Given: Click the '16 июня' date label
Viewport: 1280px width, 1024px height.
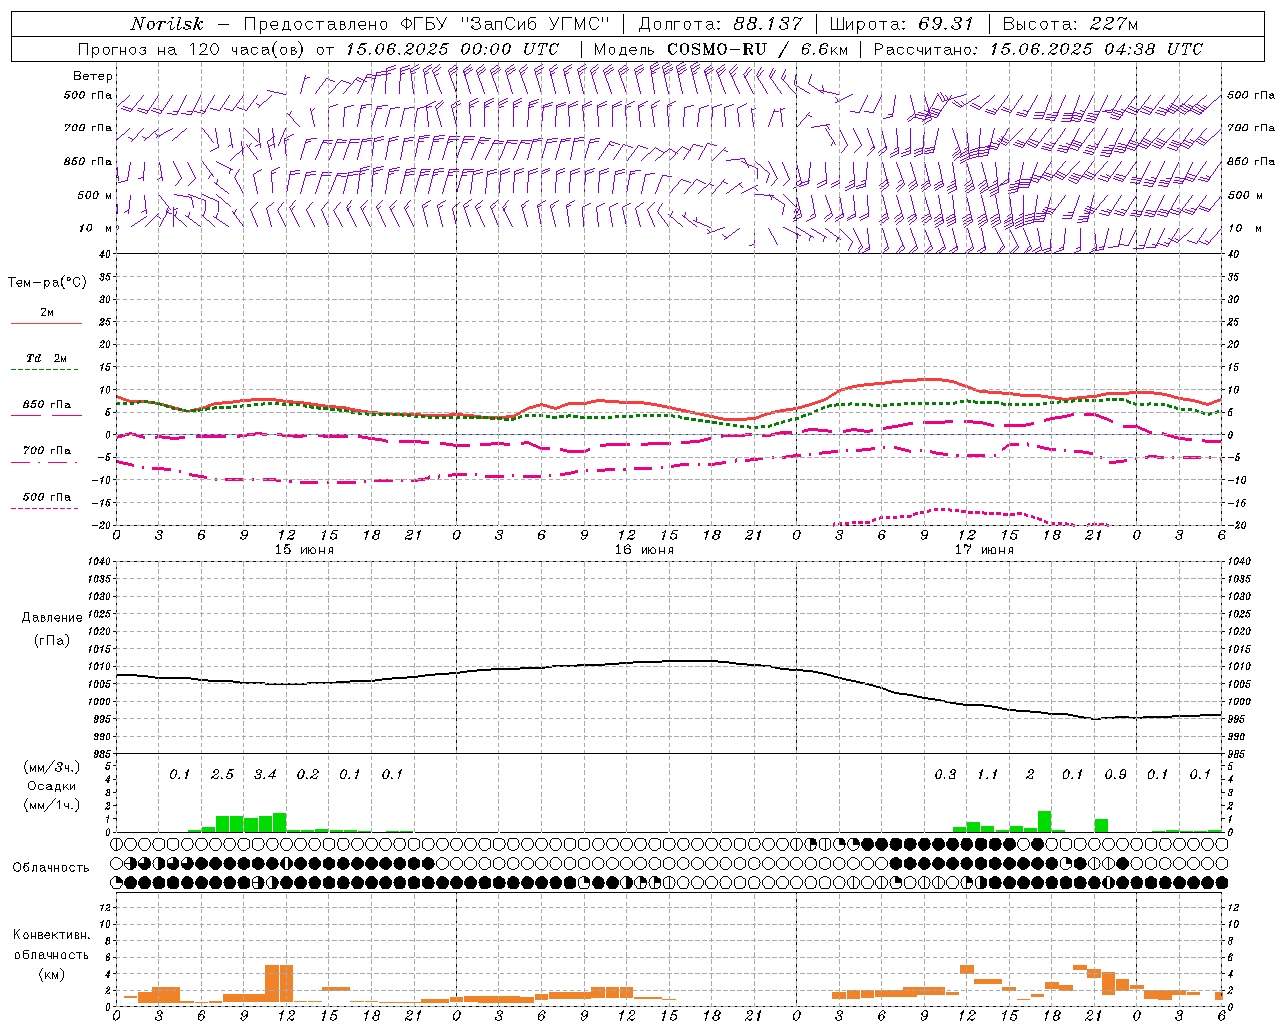Looking at the screenshot, I should 644,550.
